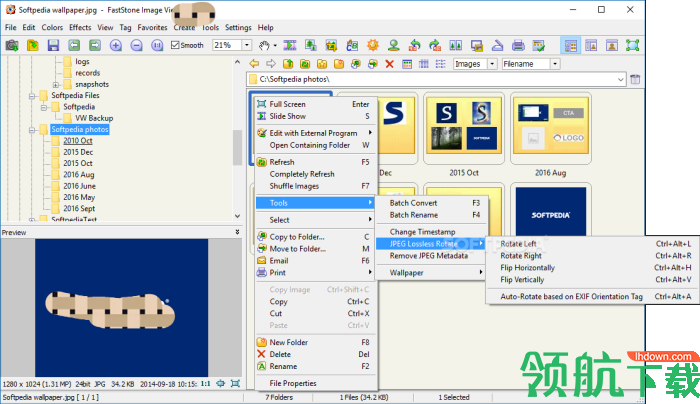The width and height of the screenshot is (700, 404).
Task: Expand the folder path dropdown
Action: pos(621,79)
